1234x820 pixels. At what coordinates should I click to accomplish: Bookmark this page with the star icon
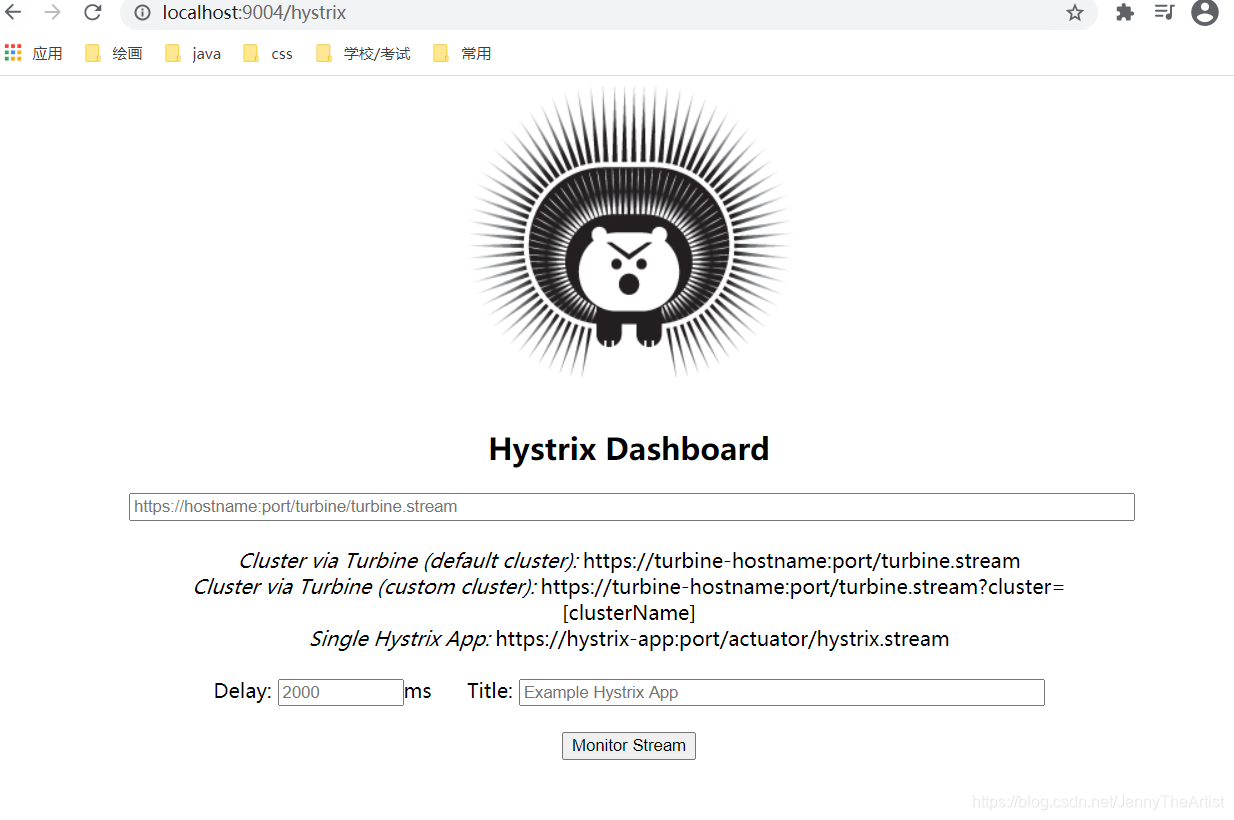[1075, 13]
